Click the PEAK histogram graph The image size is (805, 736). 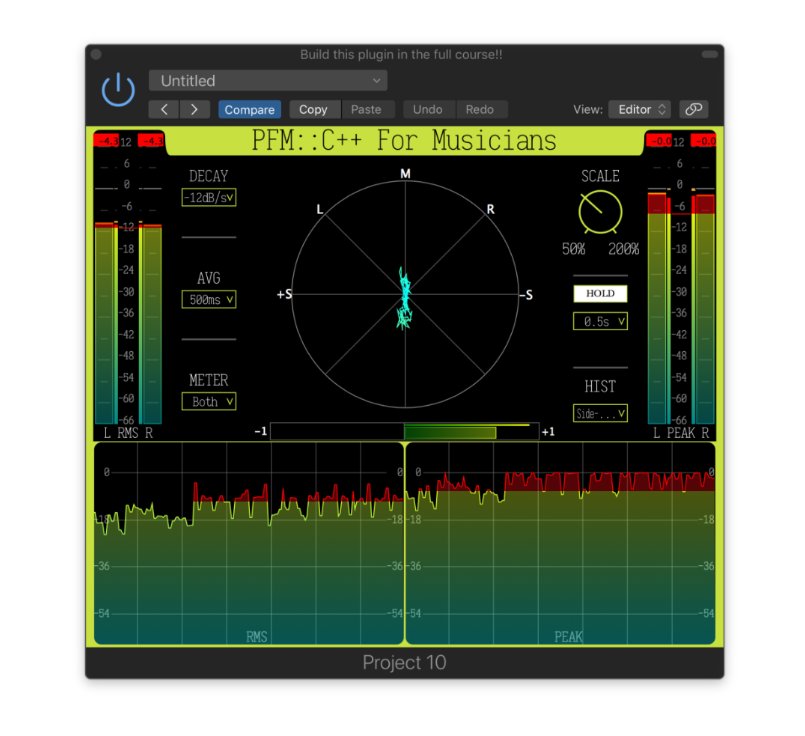pos(561,543)
